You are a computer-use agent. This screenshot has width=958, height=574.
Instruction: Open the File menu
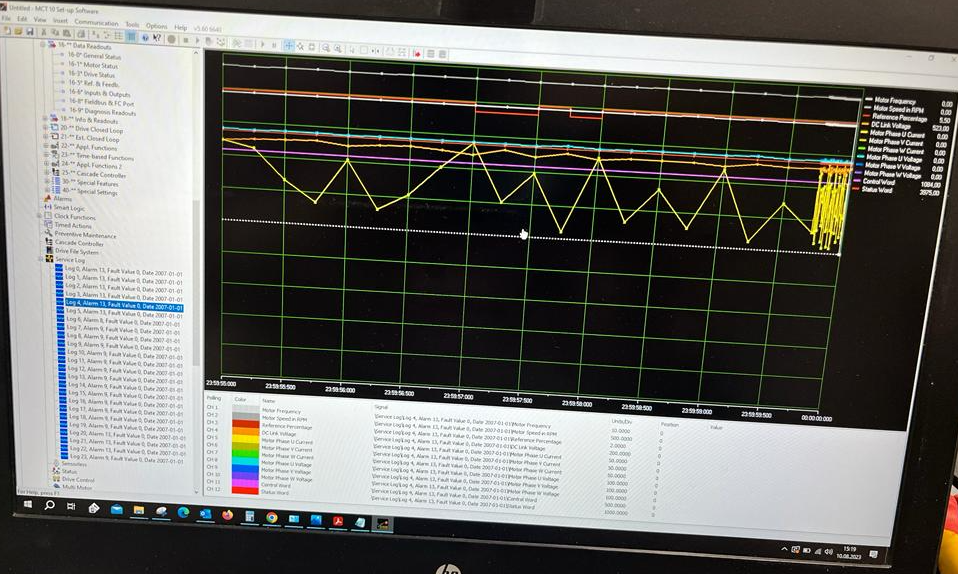(x=6, y=18)
